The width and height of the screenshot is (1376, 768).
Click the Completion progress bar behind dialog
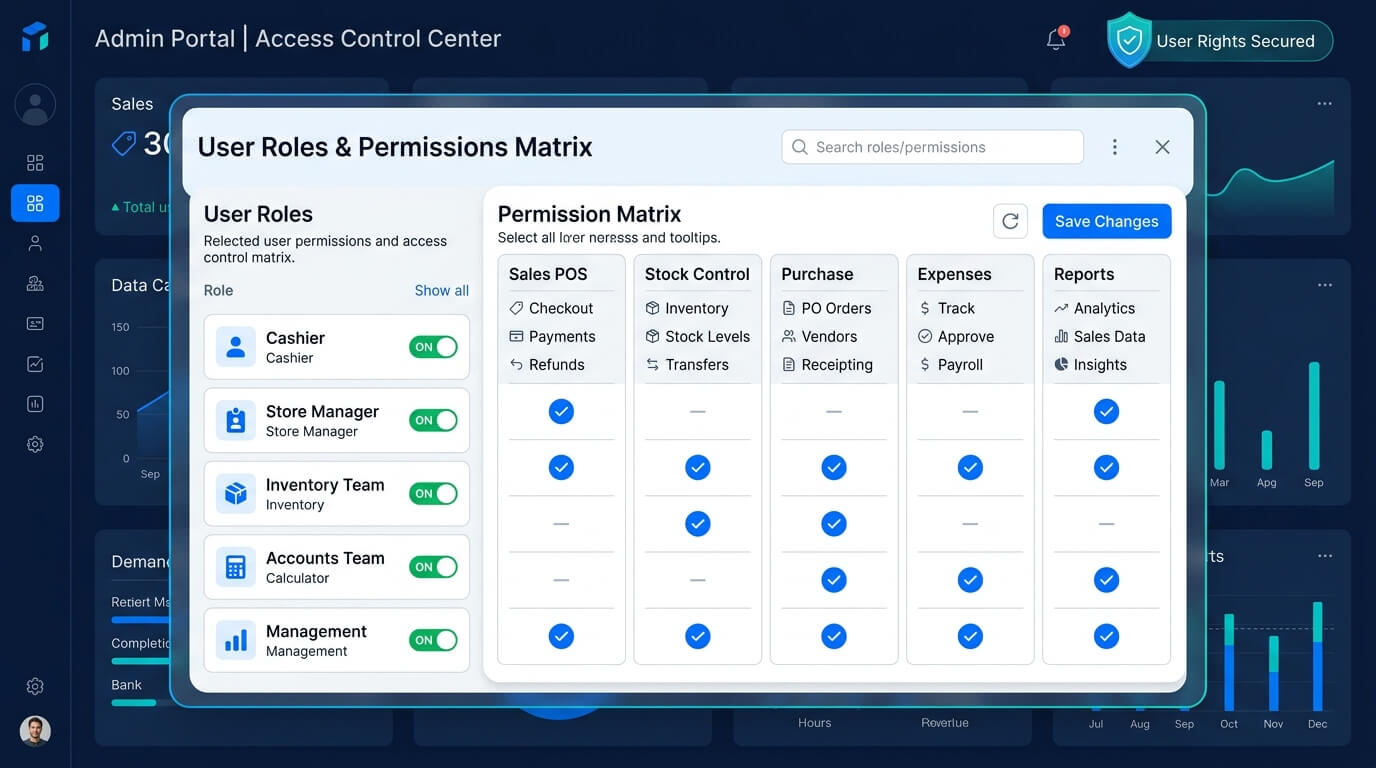point(140,661)
